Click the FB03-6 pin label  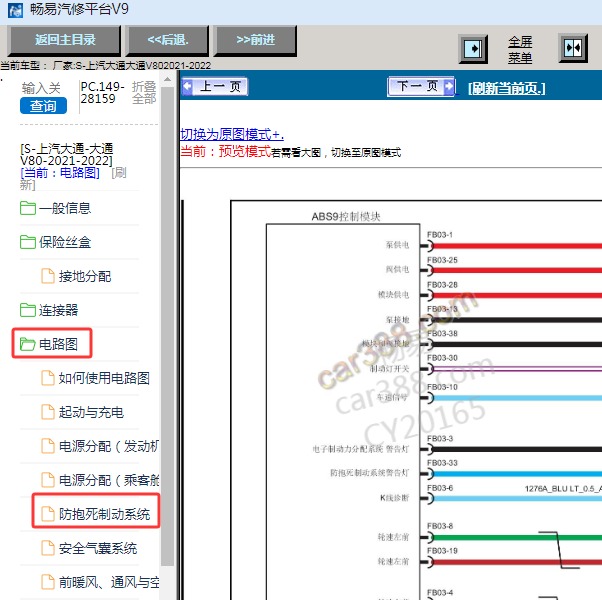click(440, 488)
